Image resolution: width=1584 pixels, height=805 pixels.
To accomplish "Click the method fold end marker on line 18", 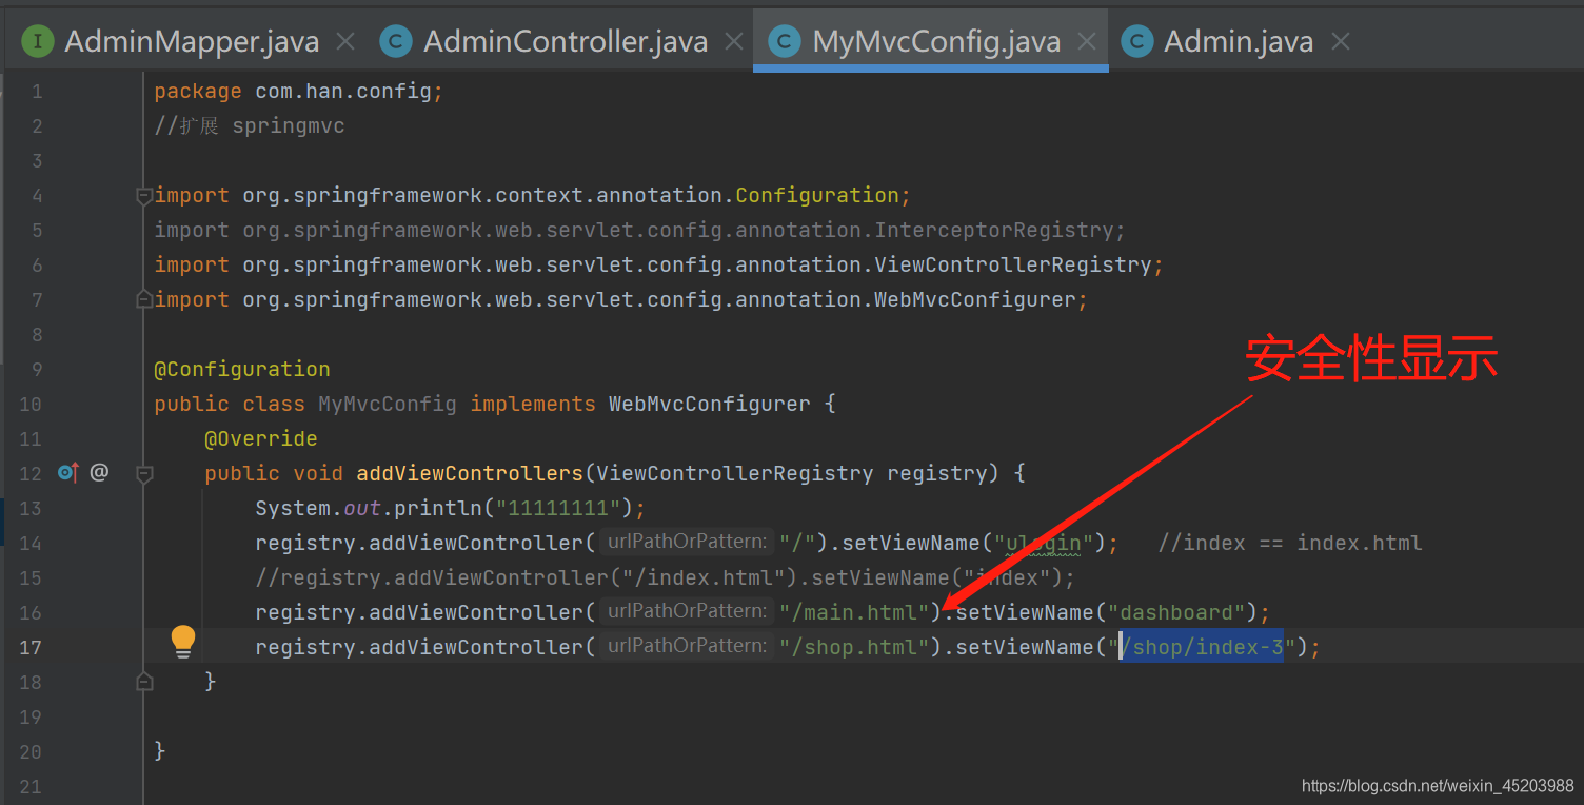I will [x=144, y=682].
